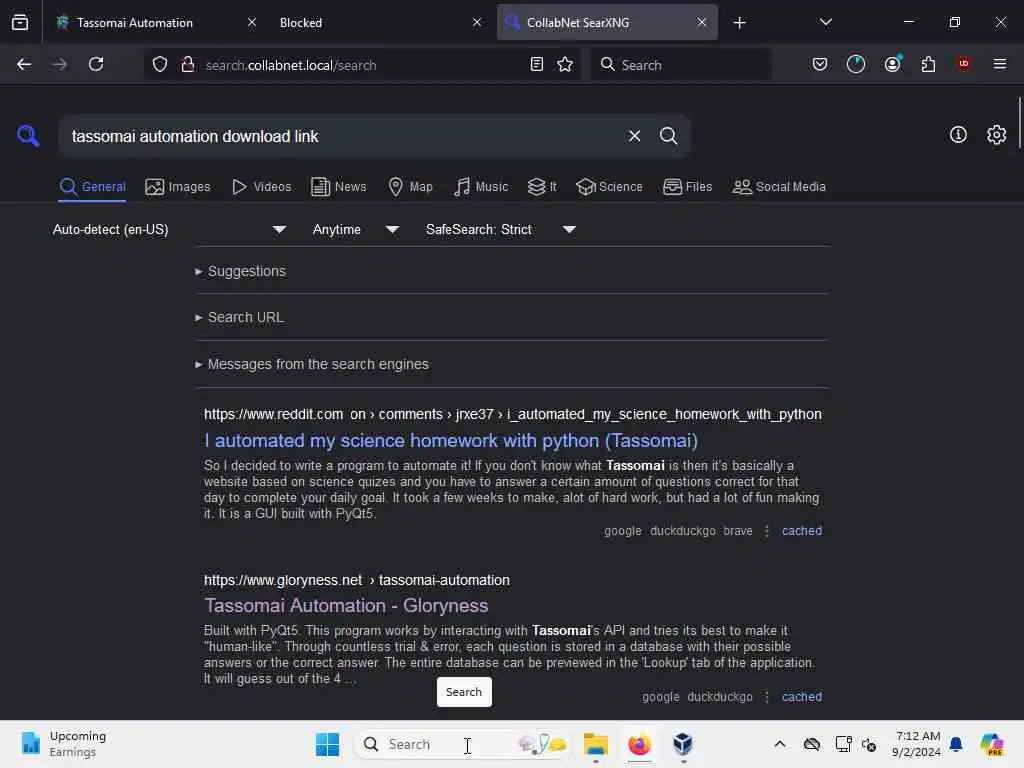Open the notifications bell in the tray

[x=955, y=744]
